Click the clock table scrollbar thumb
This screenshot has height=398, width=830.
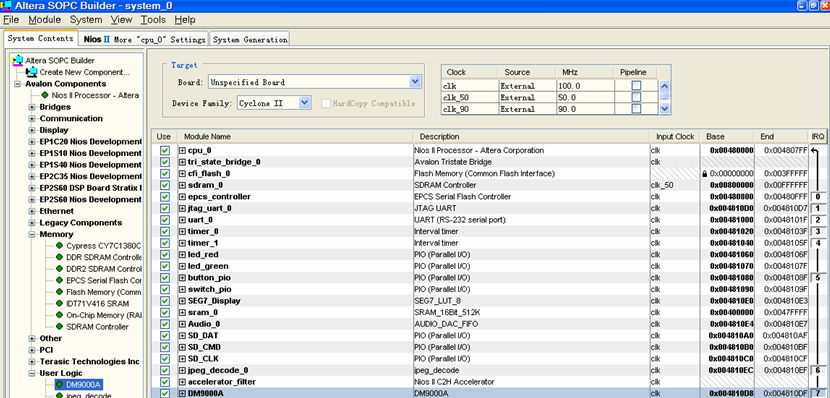pos(665,96)
